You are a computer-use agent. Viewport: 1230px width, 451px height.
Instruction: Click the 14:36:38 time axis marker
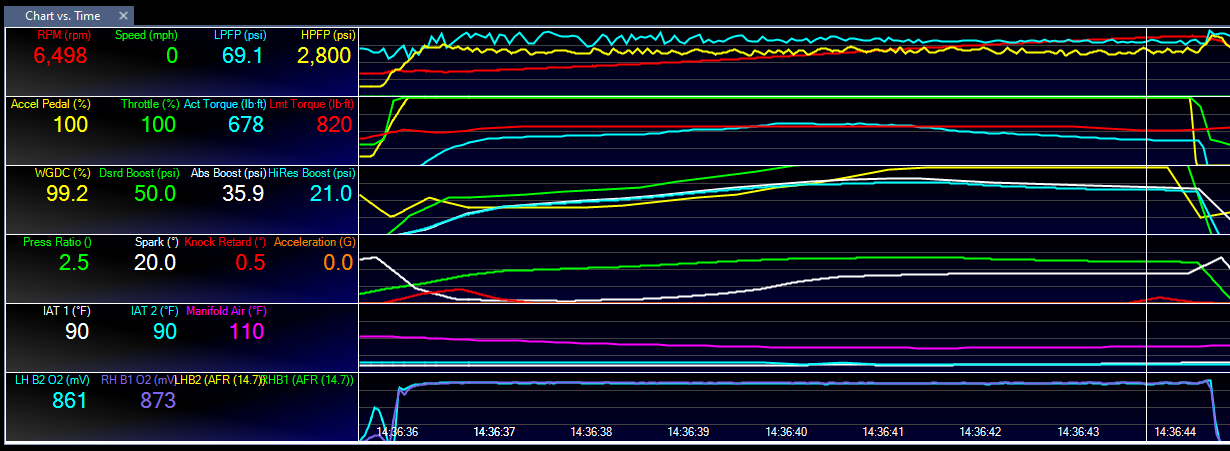point(592,432)
